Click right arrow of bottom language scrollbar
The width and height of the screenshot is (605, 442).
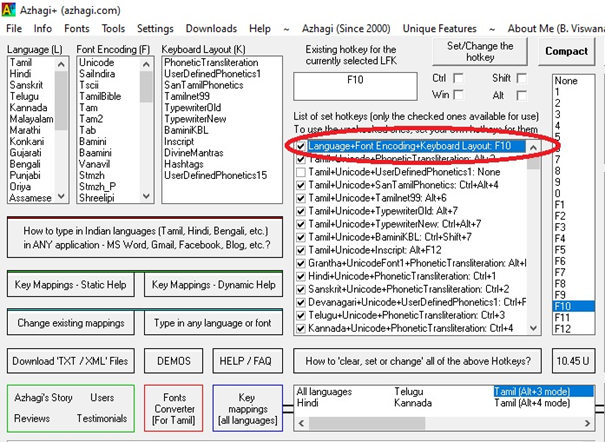[x=587, y=423]
